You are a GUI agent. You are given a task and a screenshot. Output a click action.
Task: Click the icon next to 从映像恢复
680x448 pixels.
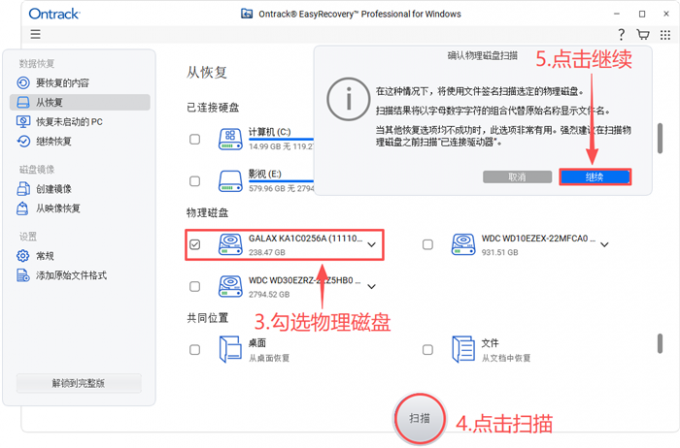23,209
